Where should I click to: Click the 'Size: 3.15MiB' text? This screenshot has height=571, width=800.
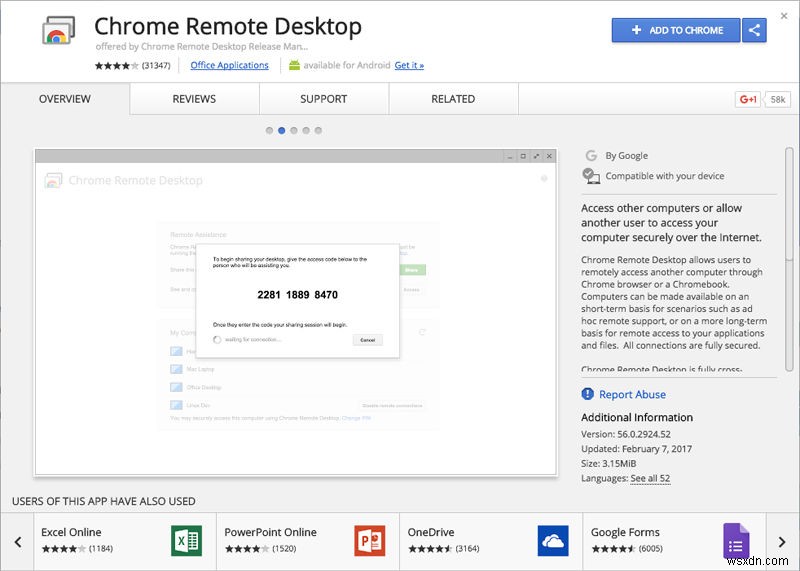609,463
